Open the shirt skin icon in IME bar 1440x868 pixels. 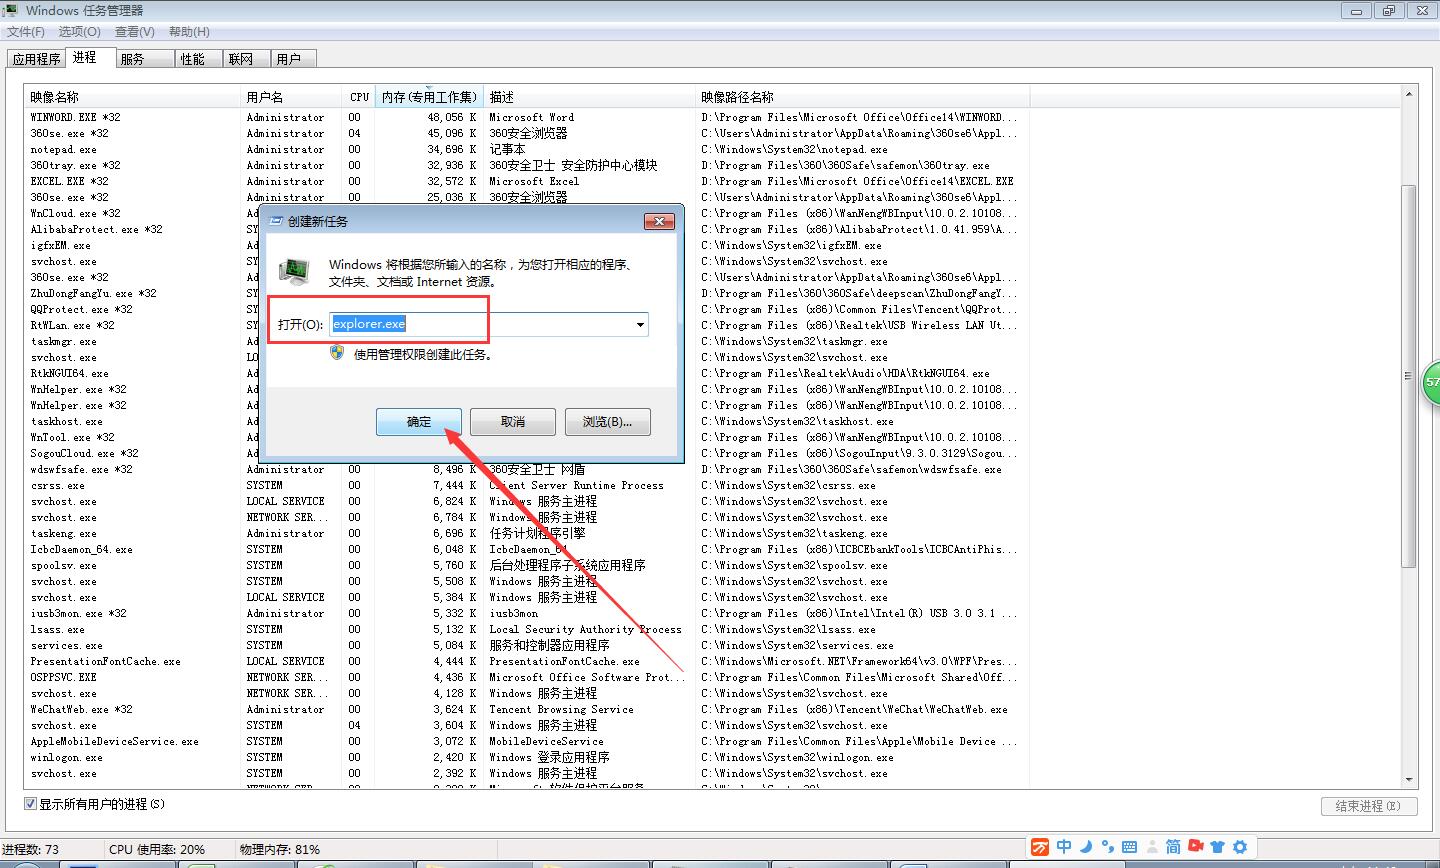click(1217, 847)
